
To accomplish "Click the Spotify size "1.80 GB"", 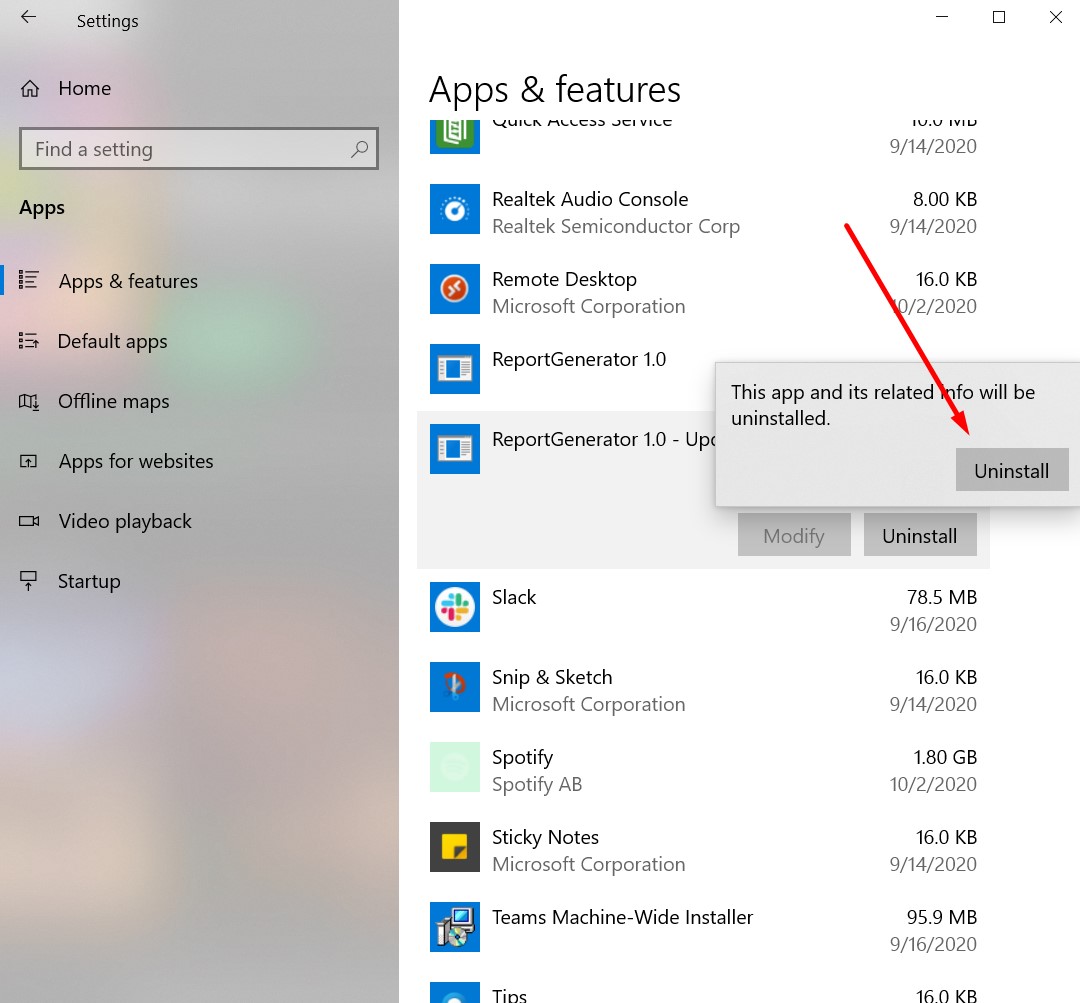I will coord(945,757).
